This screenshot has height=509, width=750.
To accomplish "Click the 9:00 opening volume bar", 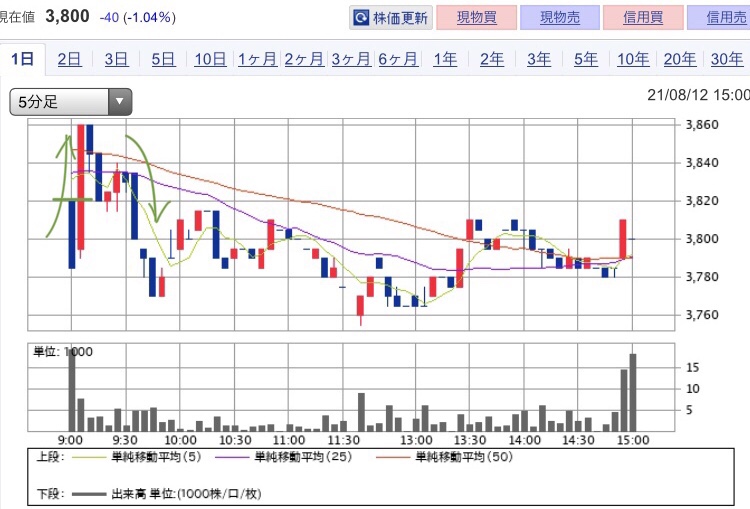I will pos(72,390).
